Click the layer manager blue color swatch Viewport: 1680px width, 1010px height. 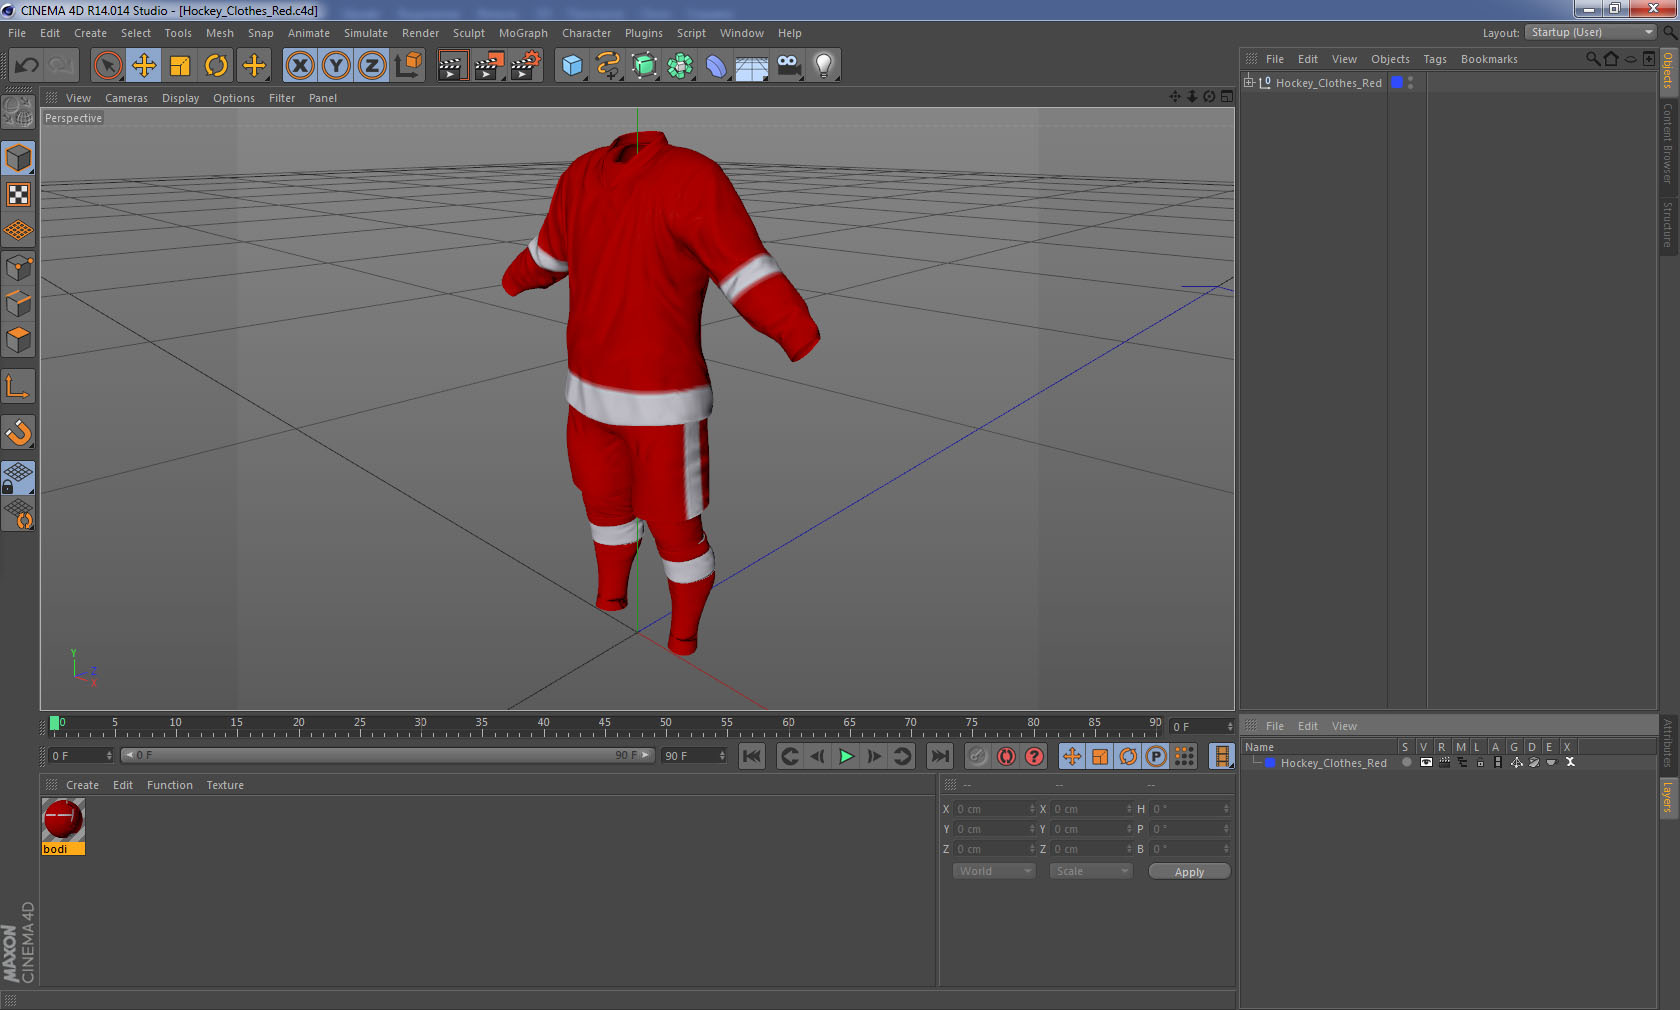[x=1270, y=763]
